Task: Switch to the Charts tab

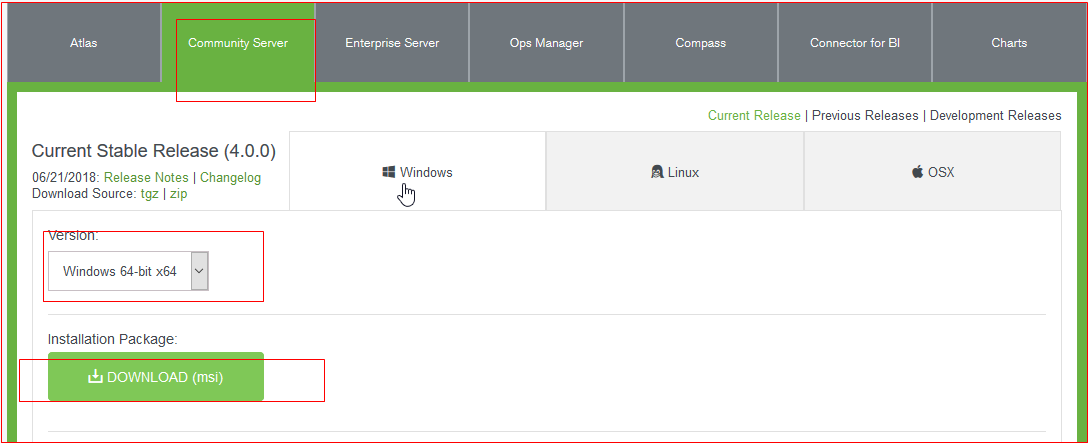Action: (x=1009, y=43)
